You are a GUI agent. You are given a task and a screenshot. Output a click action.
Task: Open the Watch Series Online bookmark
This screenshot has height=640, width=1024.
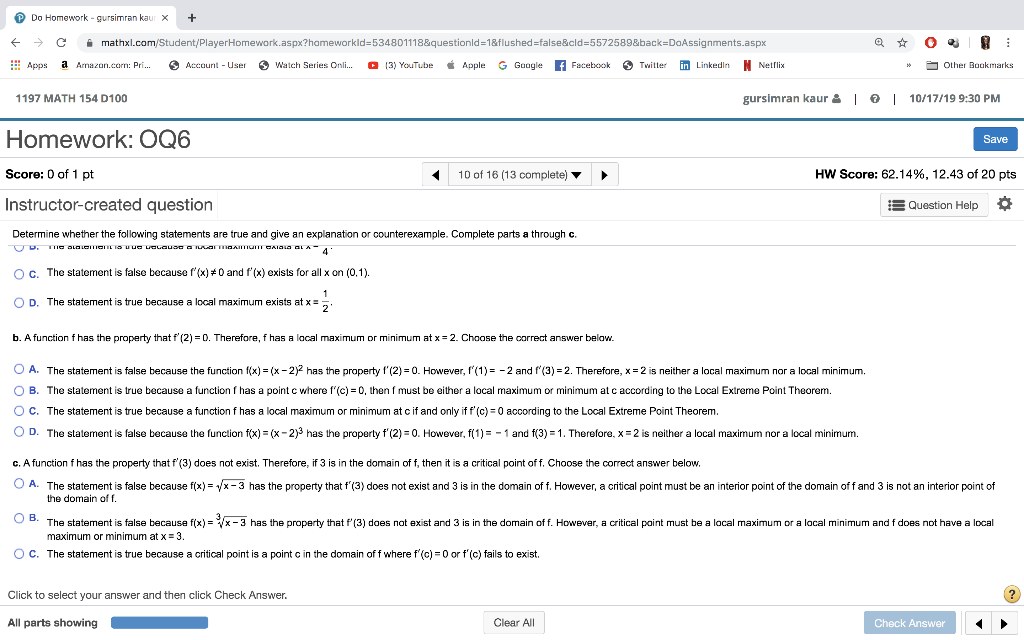point(306,65)
